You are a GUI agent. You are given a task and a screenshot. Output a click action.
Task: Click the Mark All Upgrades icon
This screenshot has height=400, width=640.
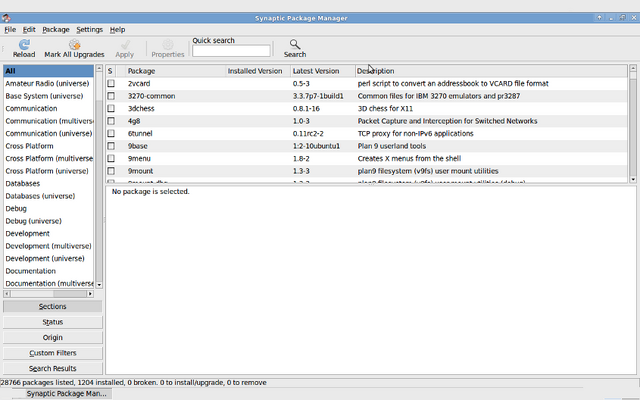(74, 44)
